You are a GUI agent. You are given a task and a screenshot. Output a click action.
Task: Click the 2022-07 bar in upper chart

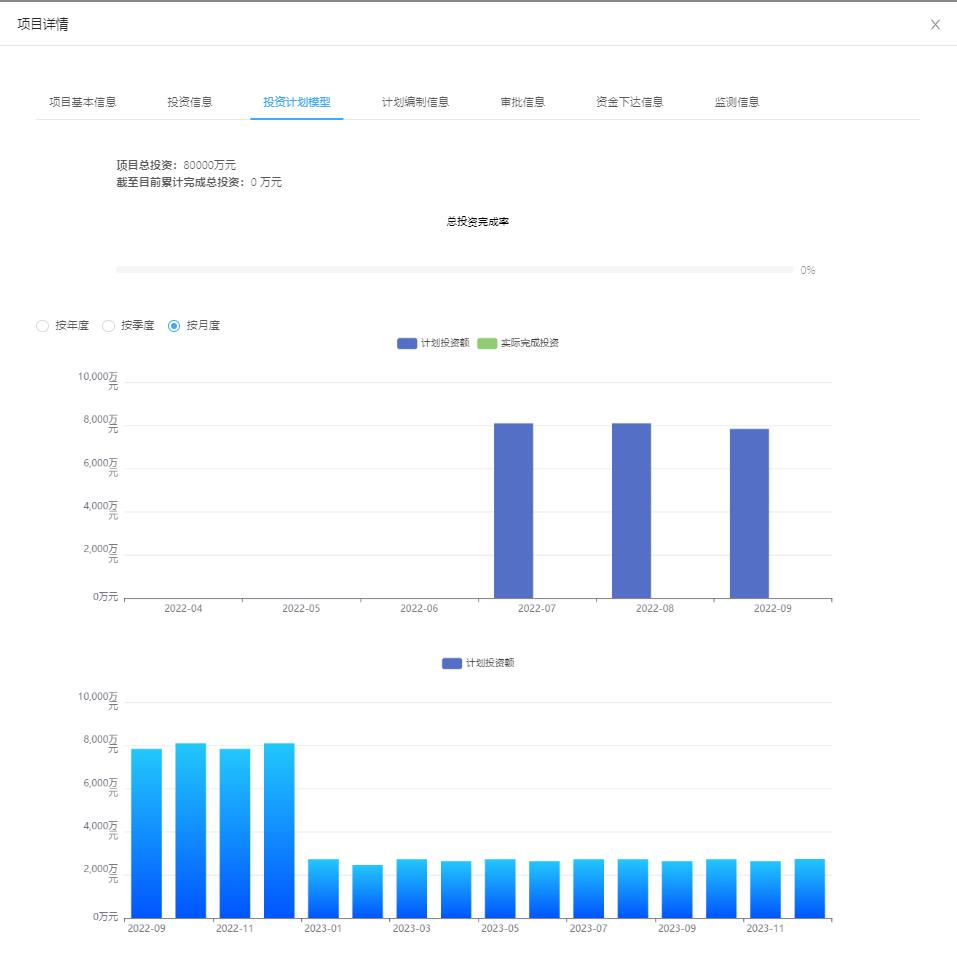[x=513, y=510]
